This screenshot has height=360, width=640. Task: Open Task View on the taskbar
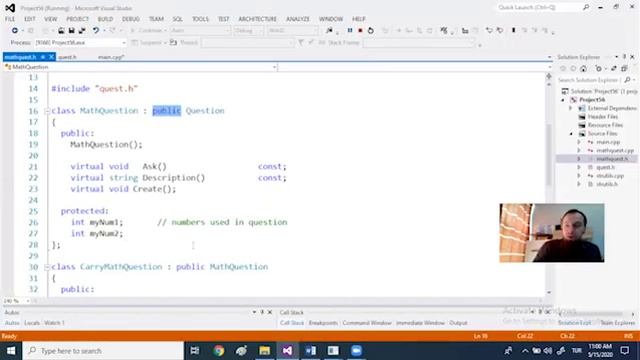[x=195, y=351]
